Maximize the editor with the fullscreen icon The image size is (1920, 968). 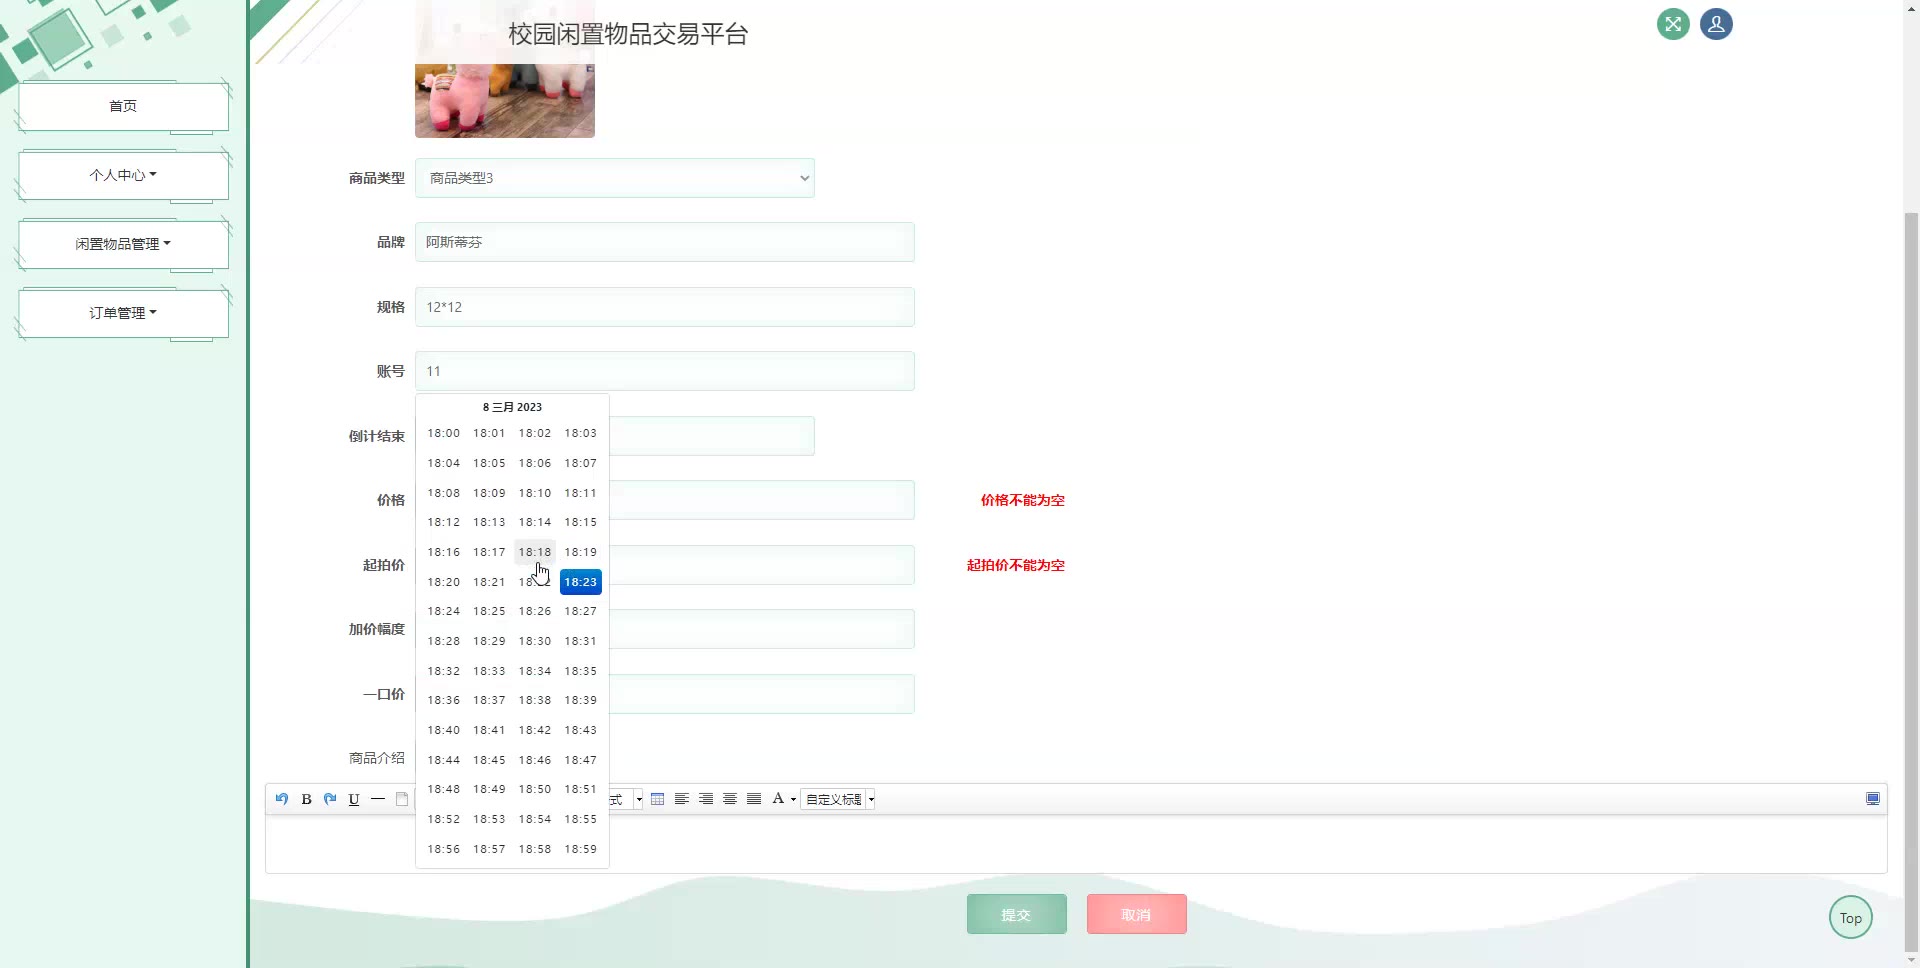coord(1873,799)
